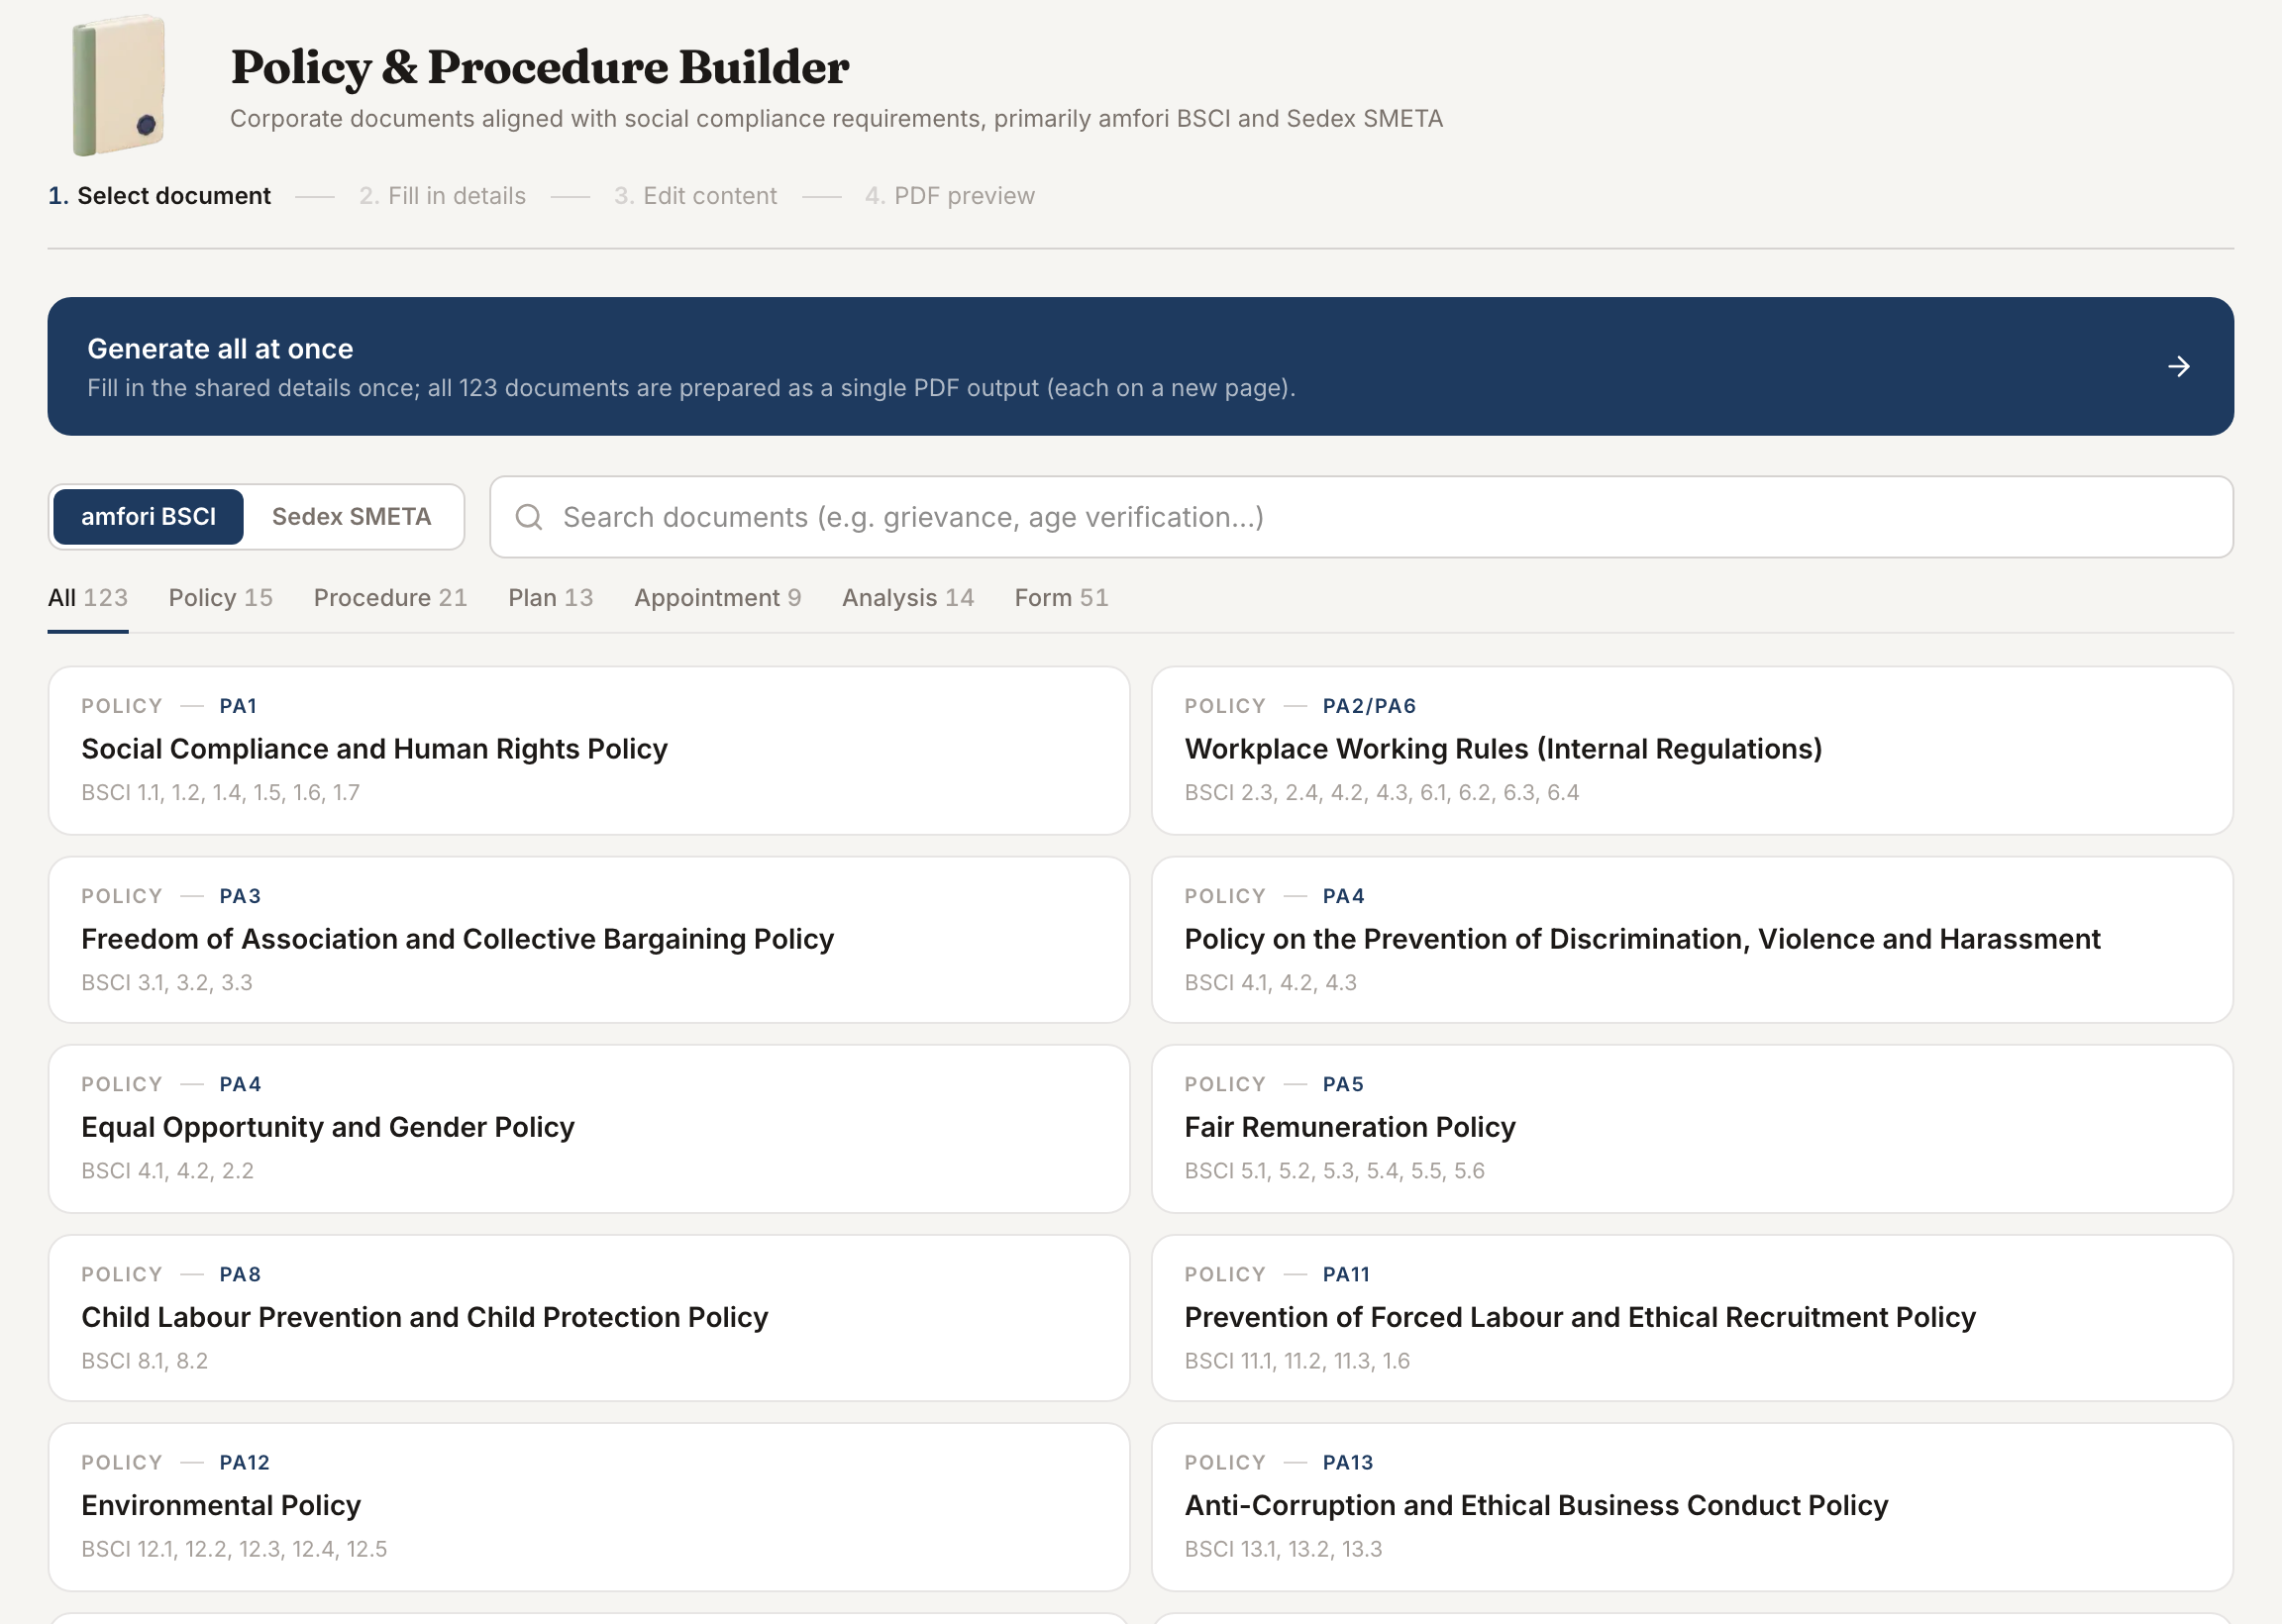The image size is (2282, 1624).
Task: Filter by Plan 13 tab
Action: point(550,598)
